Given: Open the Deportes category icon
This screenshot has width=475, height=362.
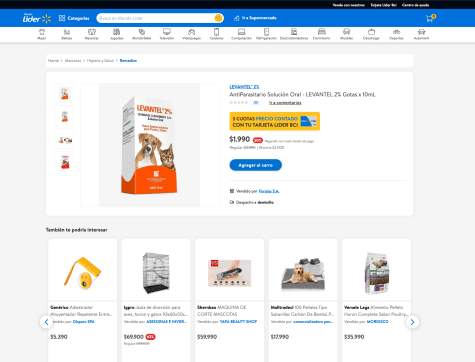Looking at the screenshot, I should tap(396, 34).
